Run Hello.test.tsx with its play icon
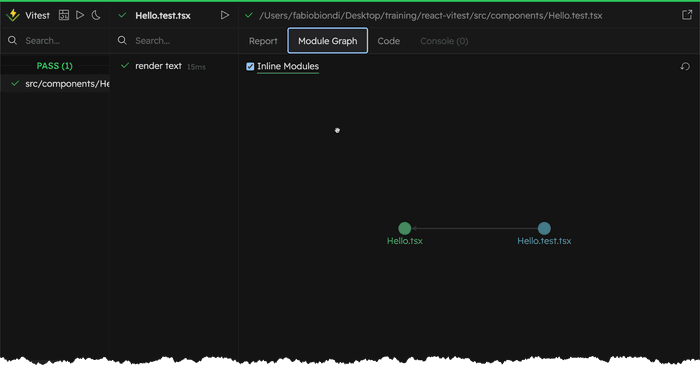Image resolution: width=700 pixels, height=365 pixels. (225, 15)
